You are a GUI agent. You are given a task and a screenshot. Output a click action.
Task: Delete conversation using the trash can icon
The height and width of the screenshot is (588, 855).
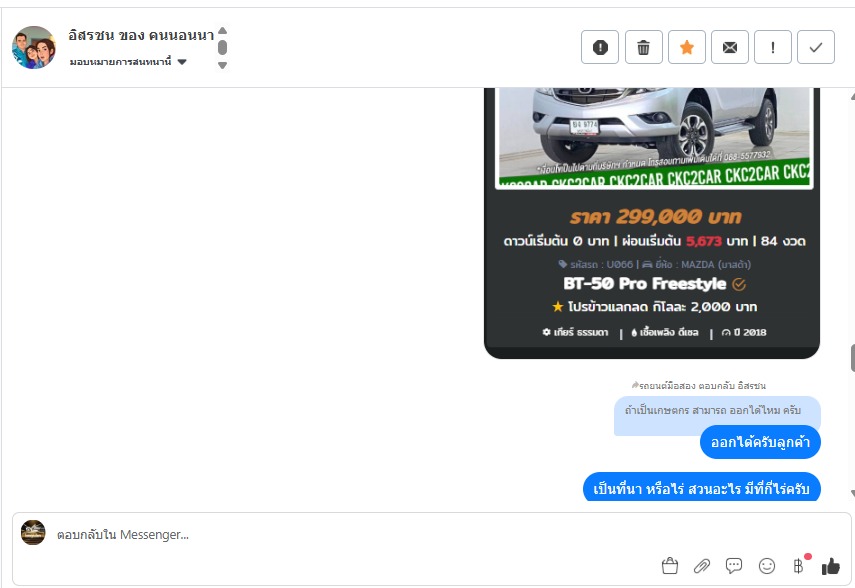(x=643, y=47)
